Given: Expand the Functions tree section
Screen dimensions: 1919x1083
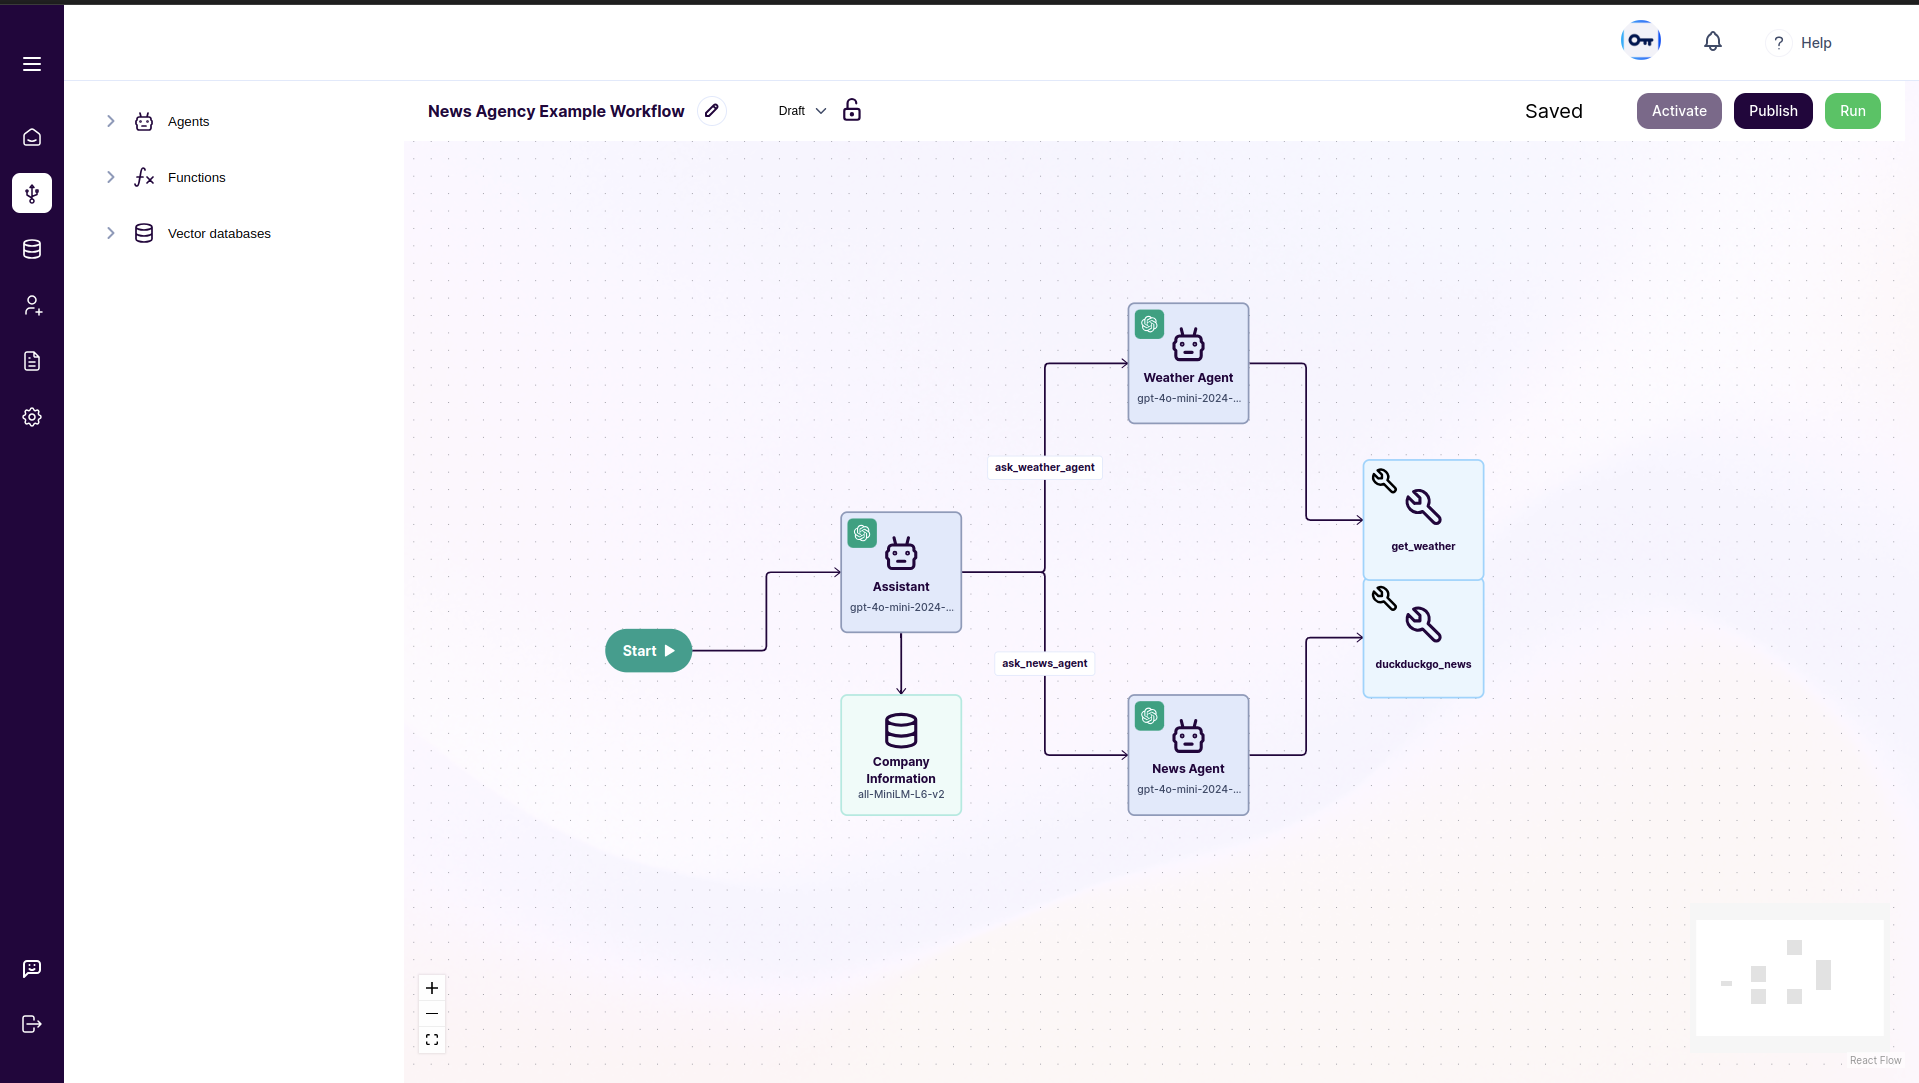Looking at the screenshot, I should click(x=111, y=177).
